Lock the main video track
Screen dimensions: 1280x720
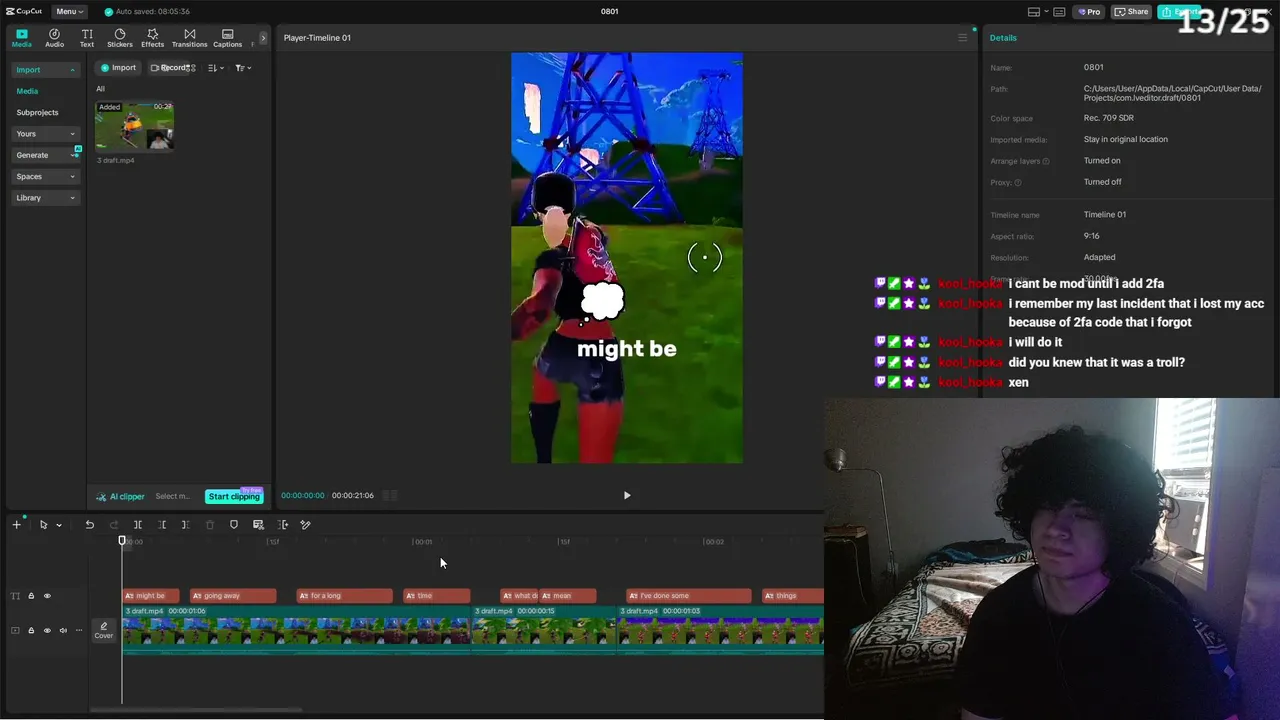point(31,630)
